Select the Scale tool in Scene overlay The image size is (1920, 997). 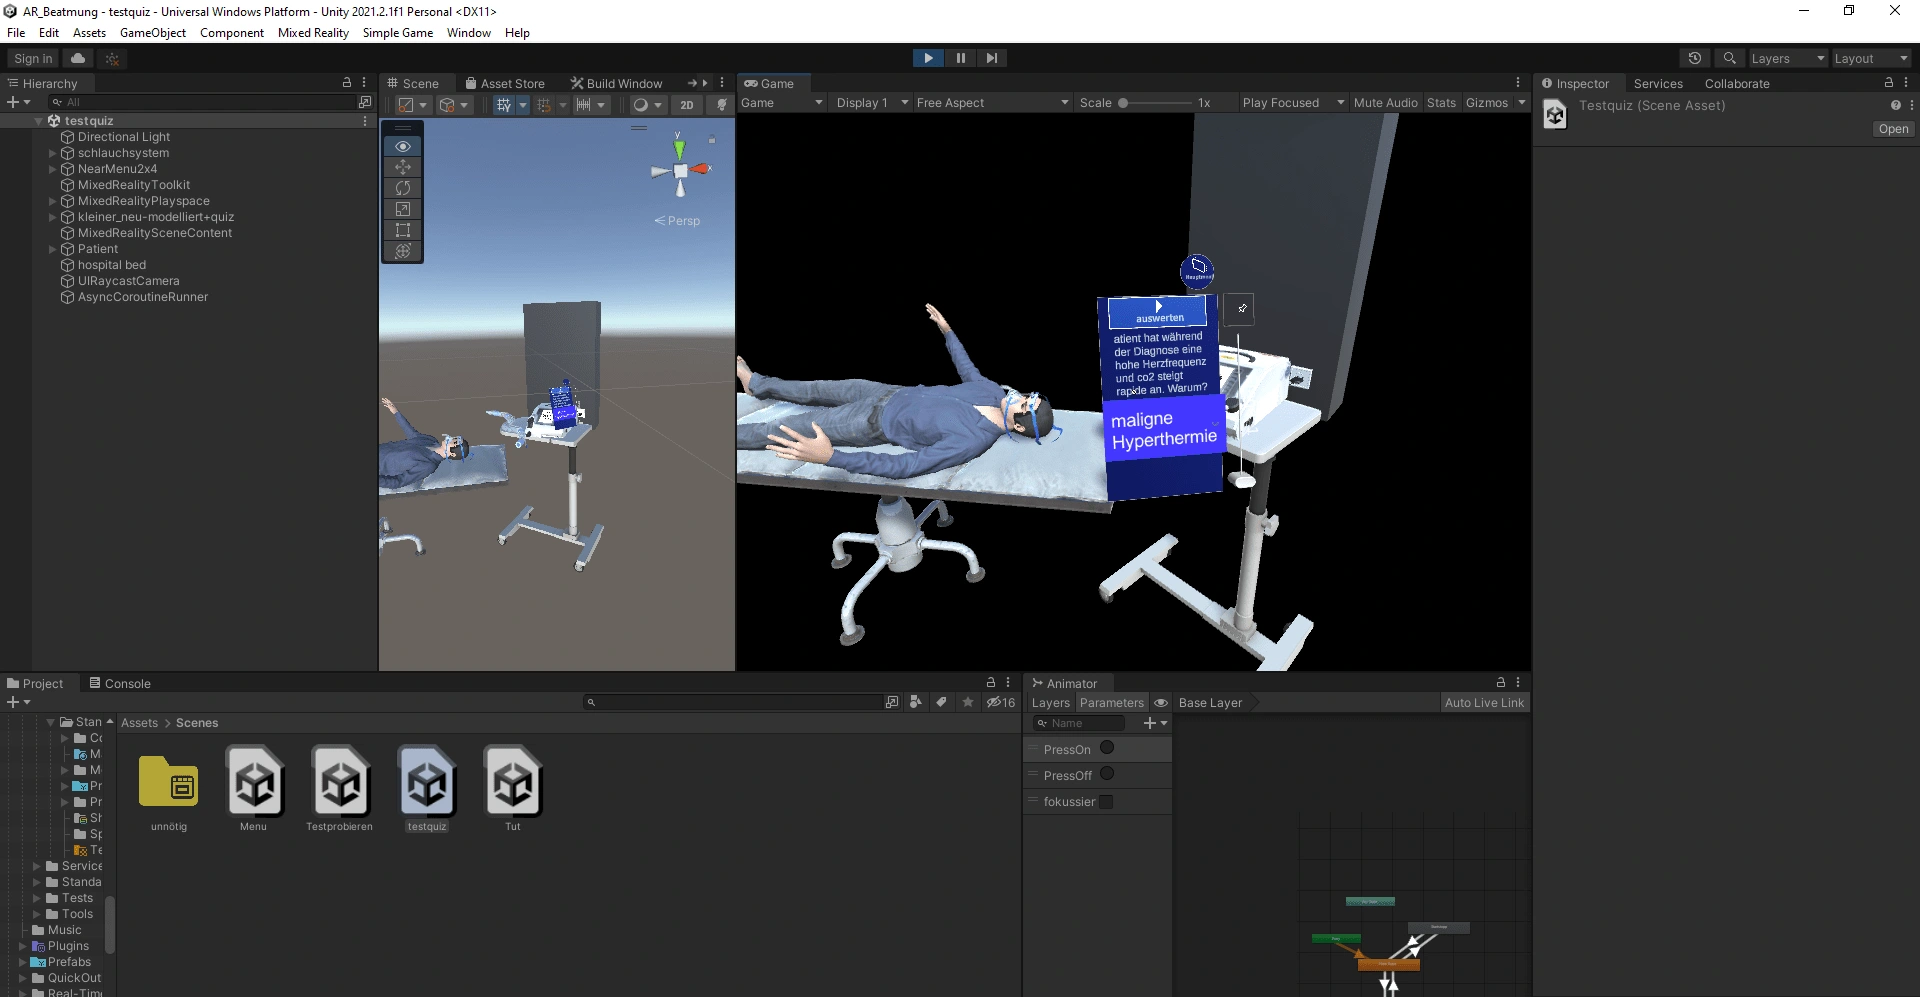(x=403, y=209)
